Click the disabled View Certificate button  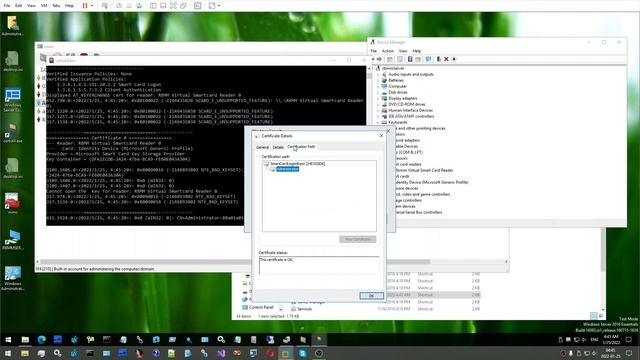point(358,239)
